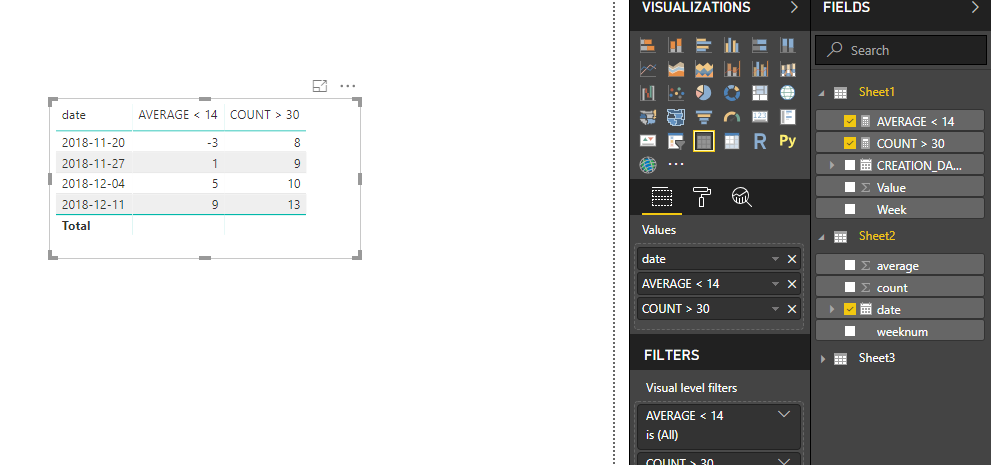Remove AVERAGE < 14 from Values well
Screen dimensions: 991x465
[792, 284]
